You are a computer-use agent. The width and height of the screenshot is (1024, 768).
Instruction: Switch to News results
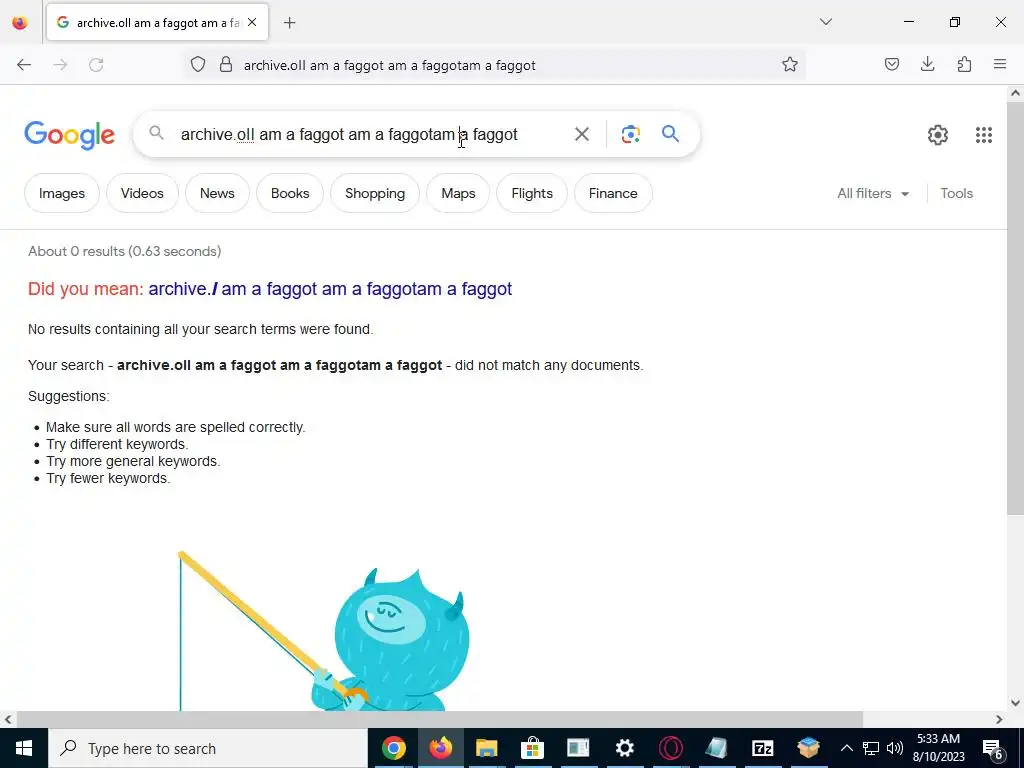[x=217, y=193]
